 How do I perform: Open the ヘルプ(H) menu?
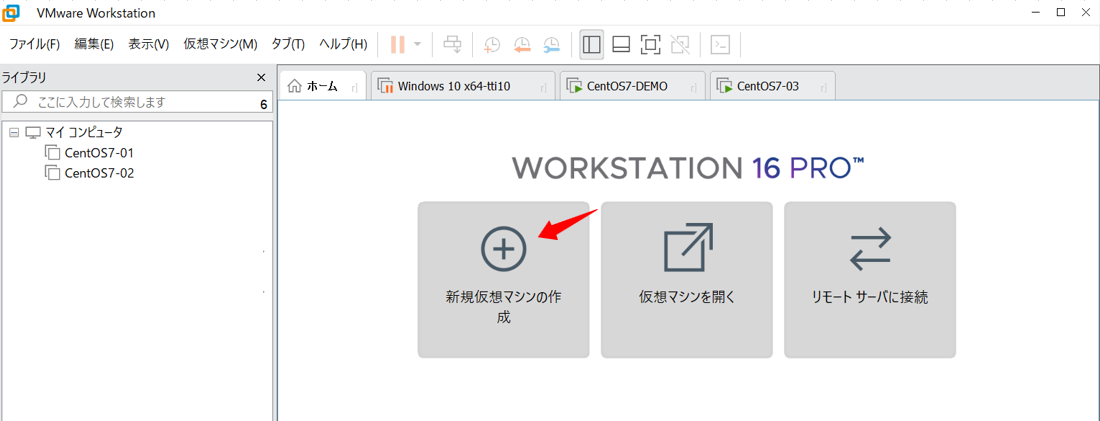[343, 44]
